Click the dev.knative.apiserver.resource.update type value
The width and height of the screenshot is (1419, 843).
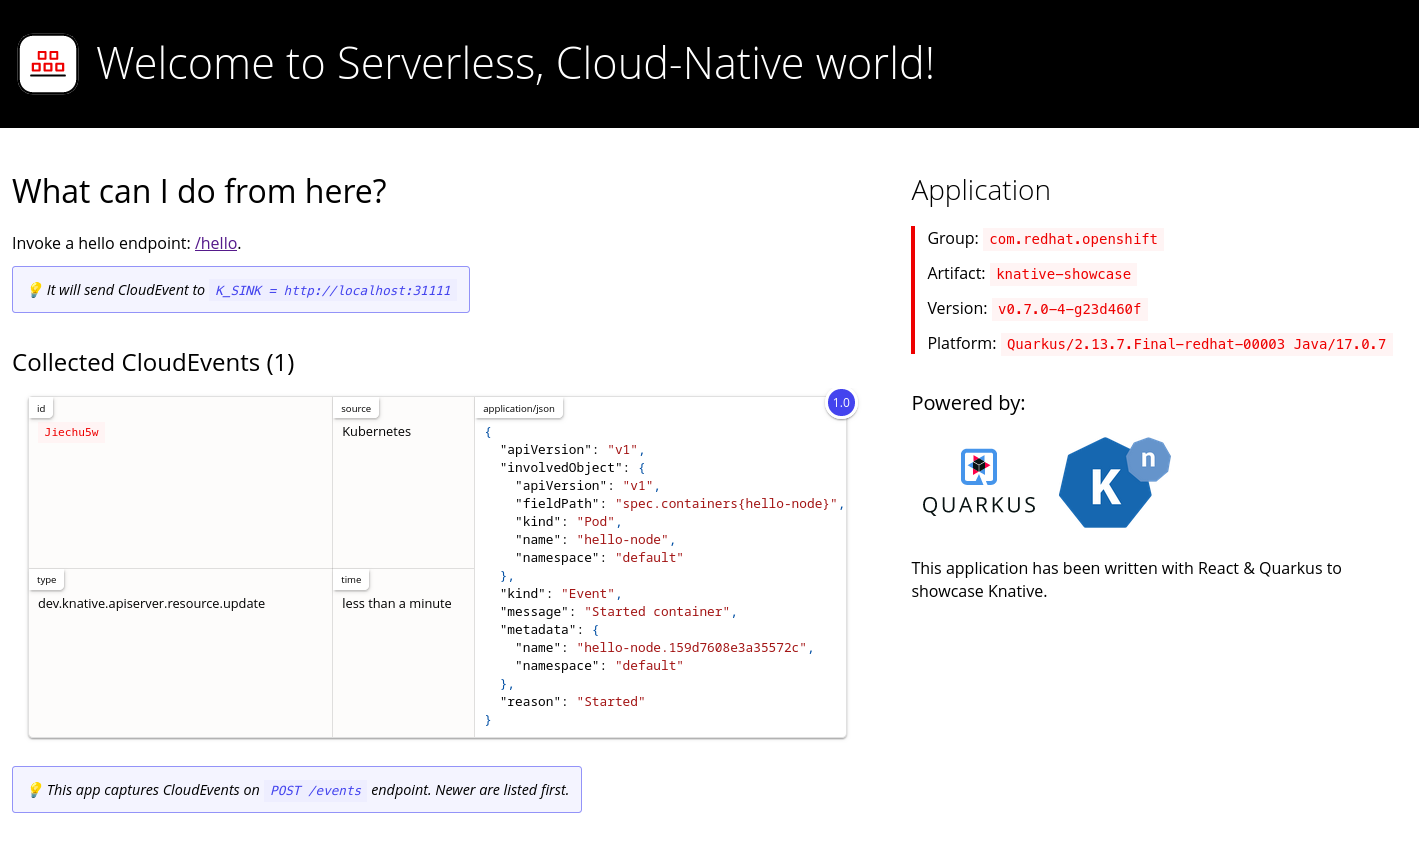pos(151,604)
